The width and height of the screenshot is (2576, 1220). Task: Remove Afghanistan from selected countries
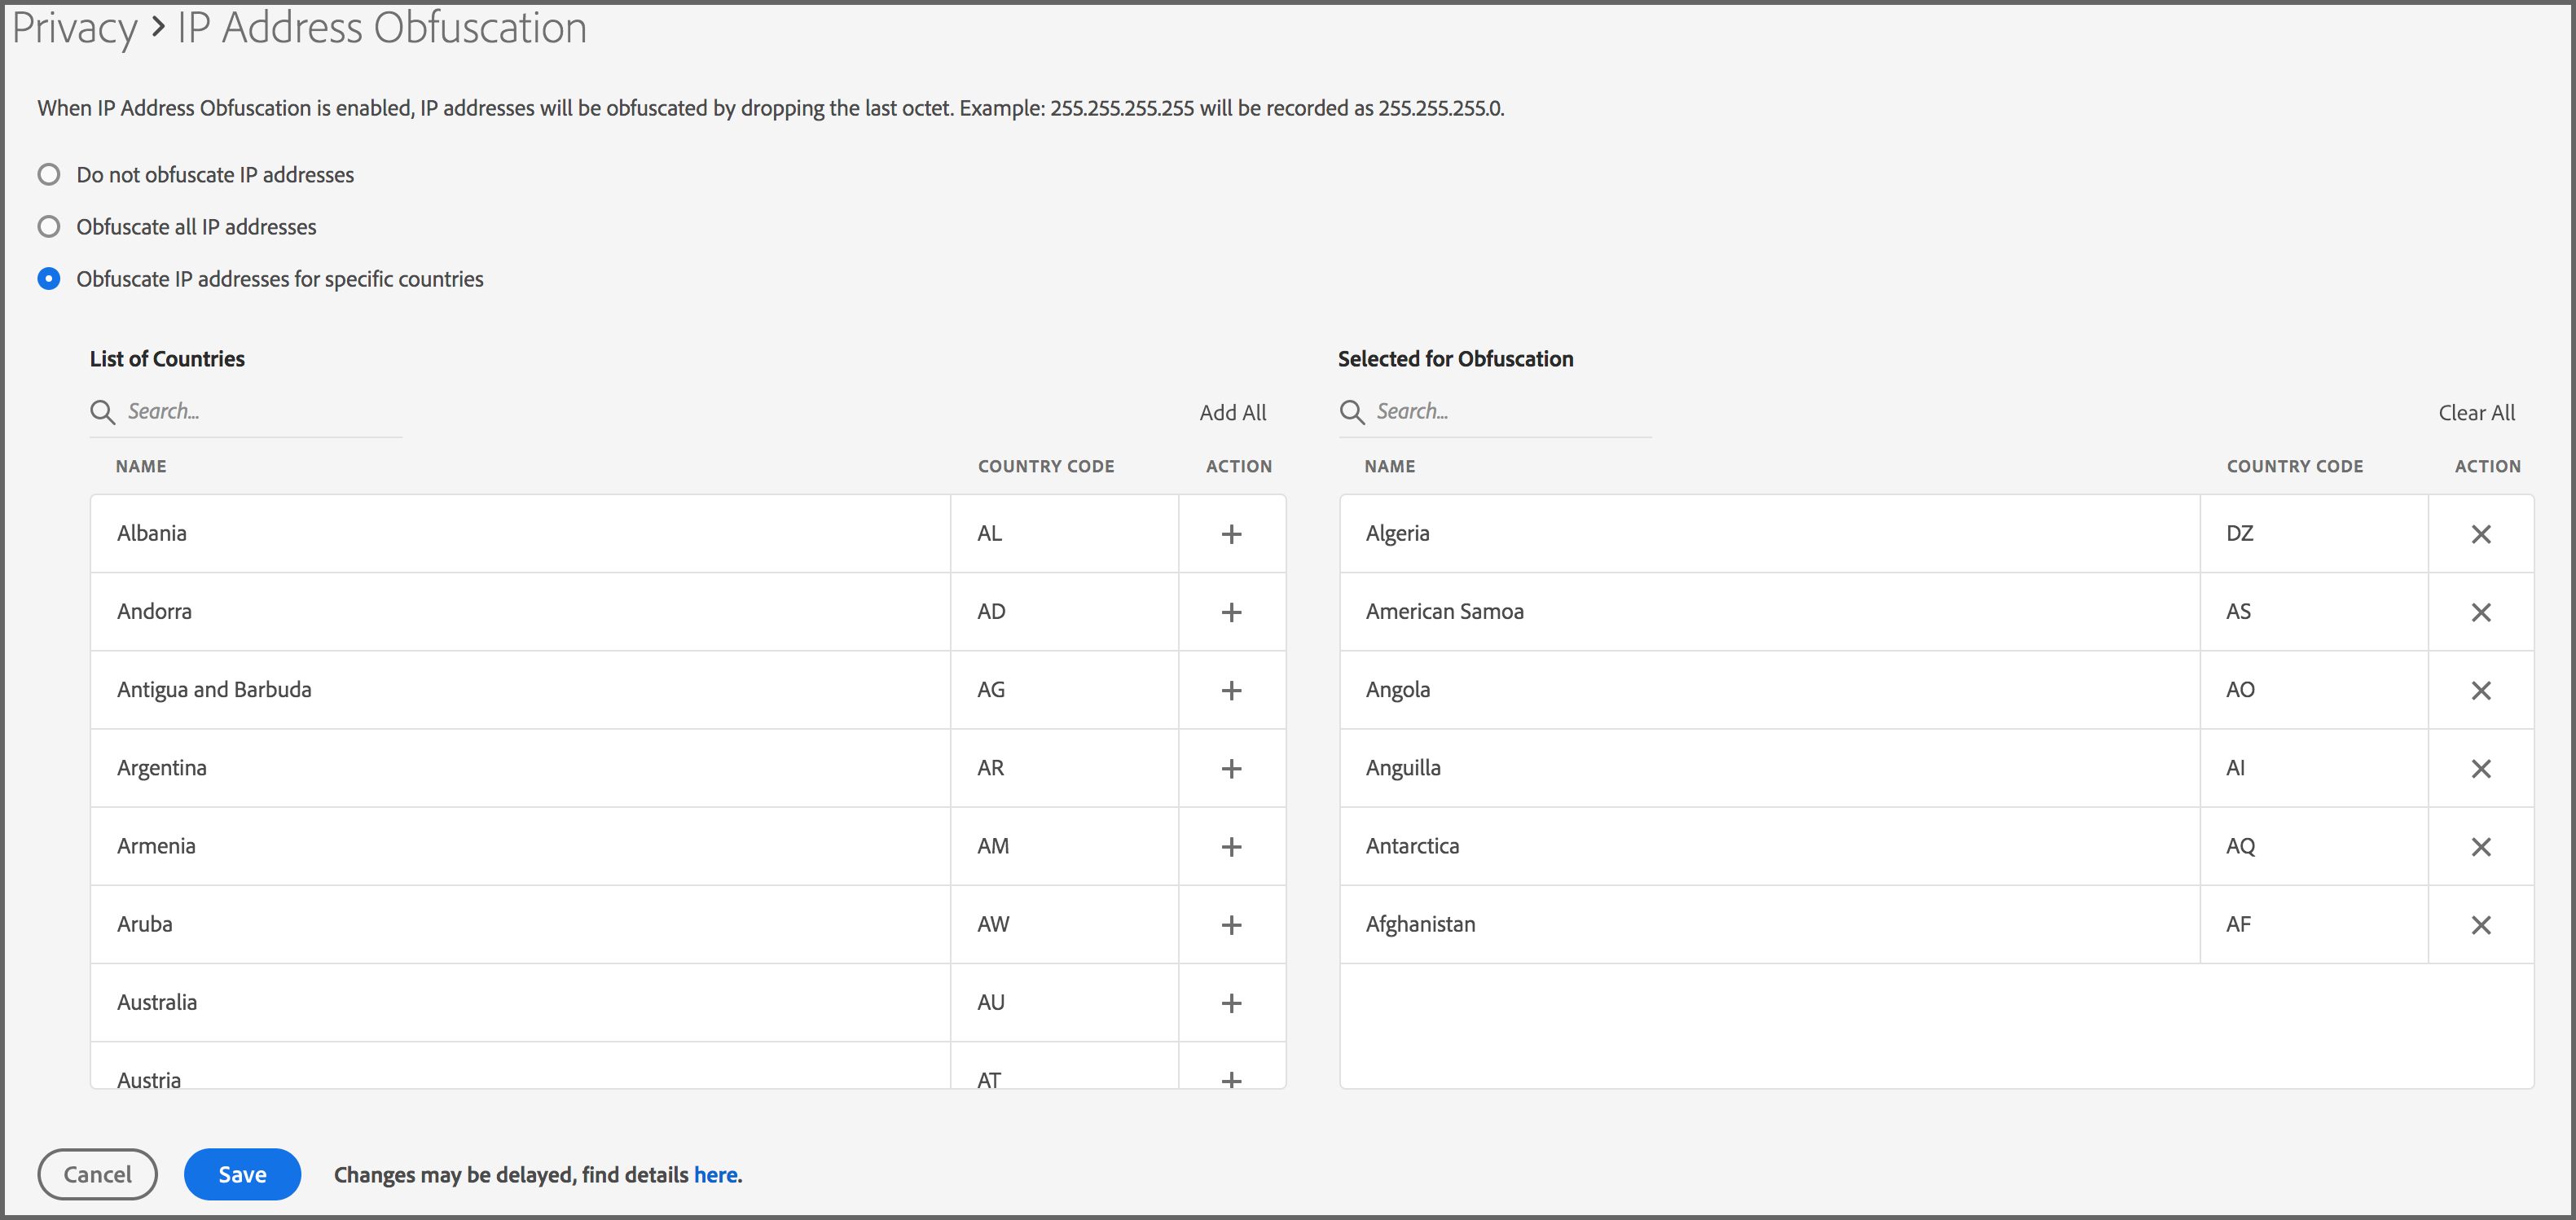click(2480, 925)
